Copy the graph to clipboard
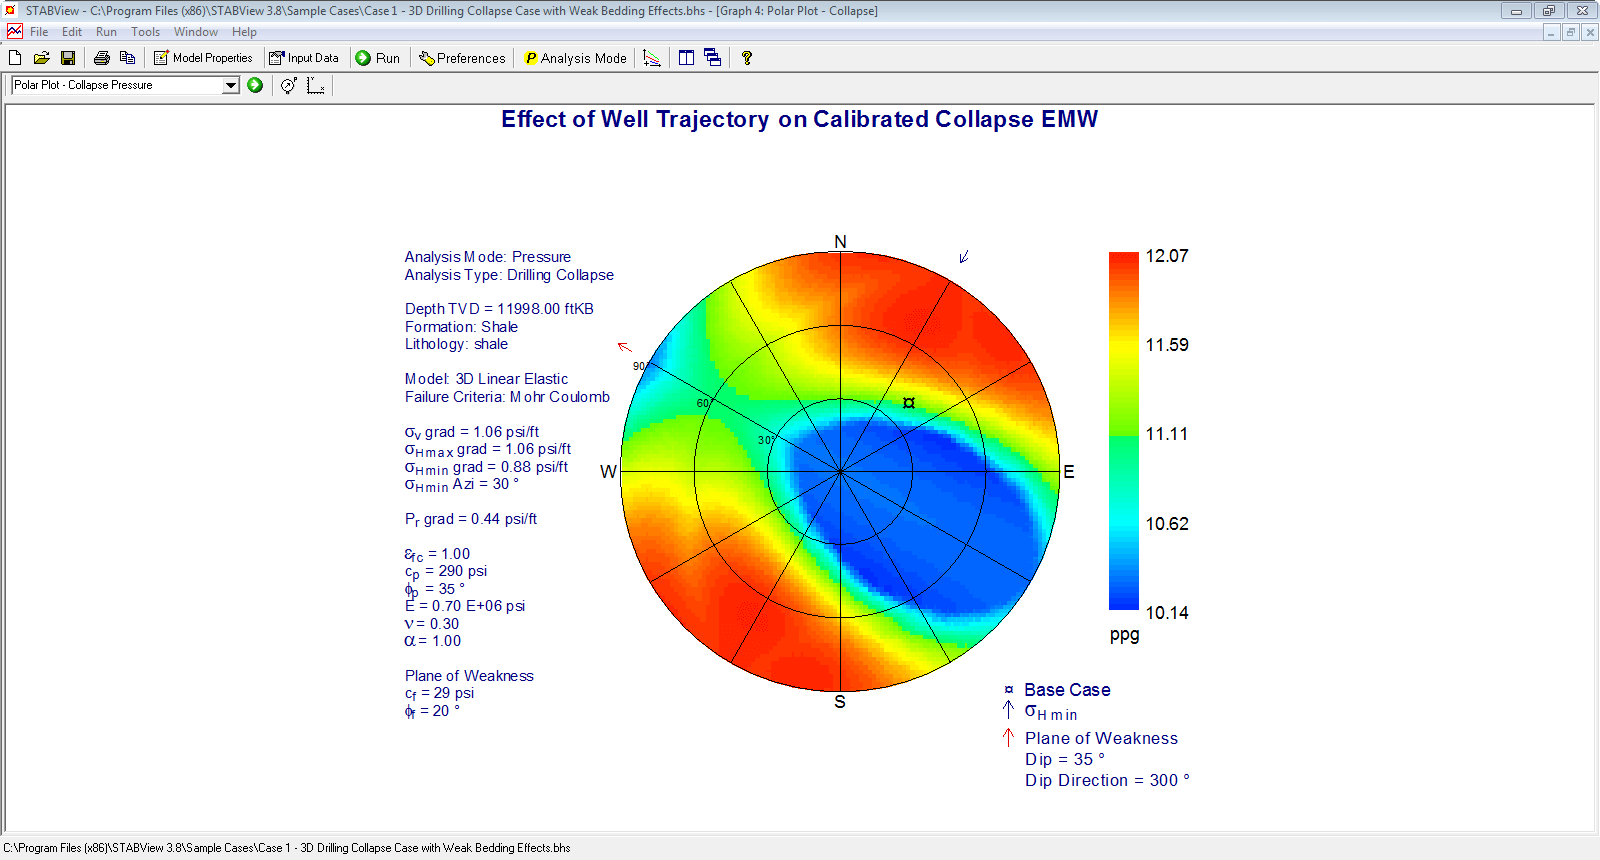The width and height of the screenshot is (1600, 860). (127, 58)
